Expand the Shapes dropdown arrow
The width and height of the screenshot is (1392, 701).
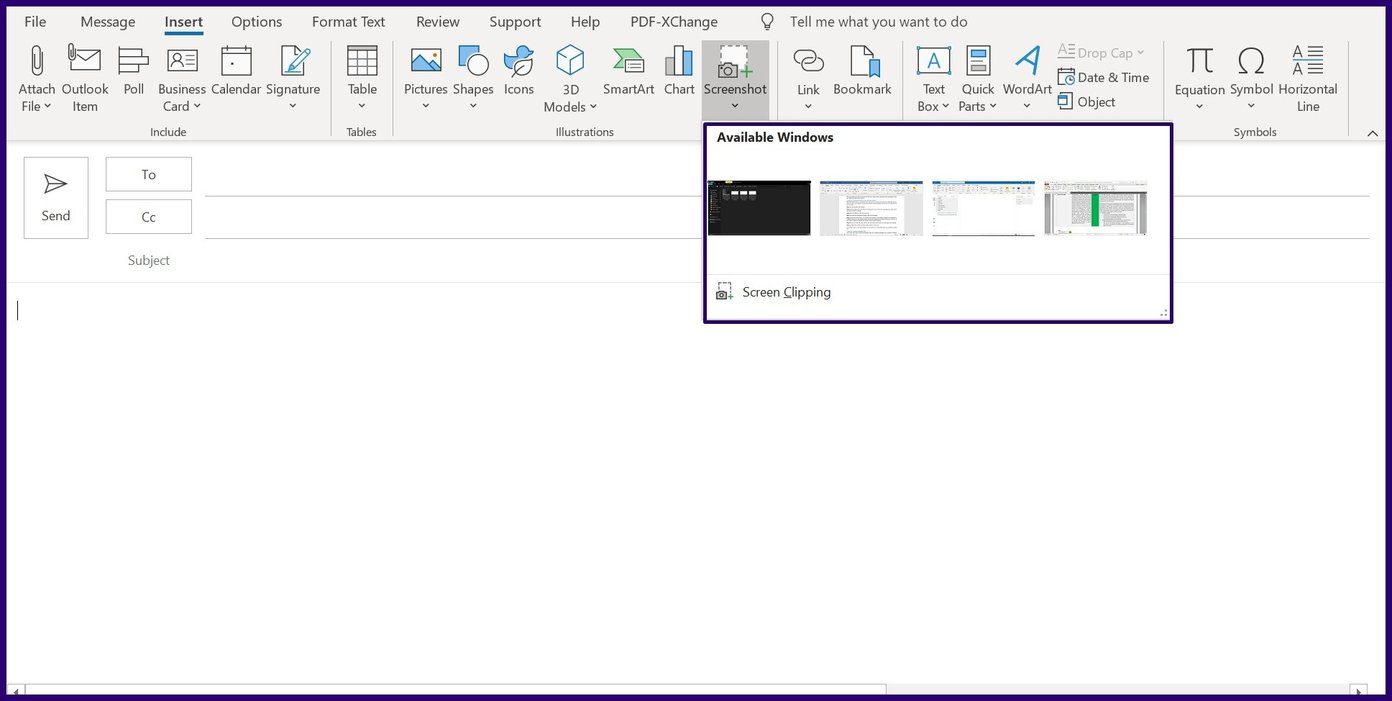[473, 106]
